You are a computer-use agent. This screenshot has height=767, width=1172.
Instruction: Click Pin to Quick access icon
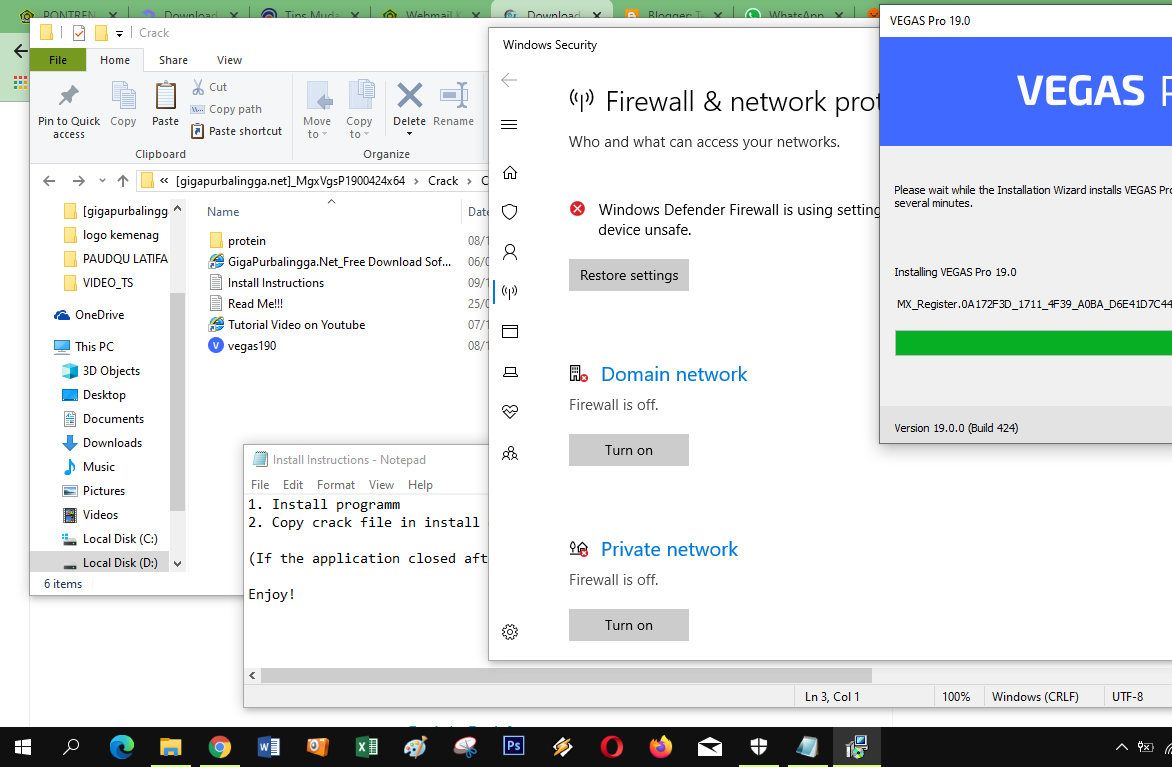[69, 96]
